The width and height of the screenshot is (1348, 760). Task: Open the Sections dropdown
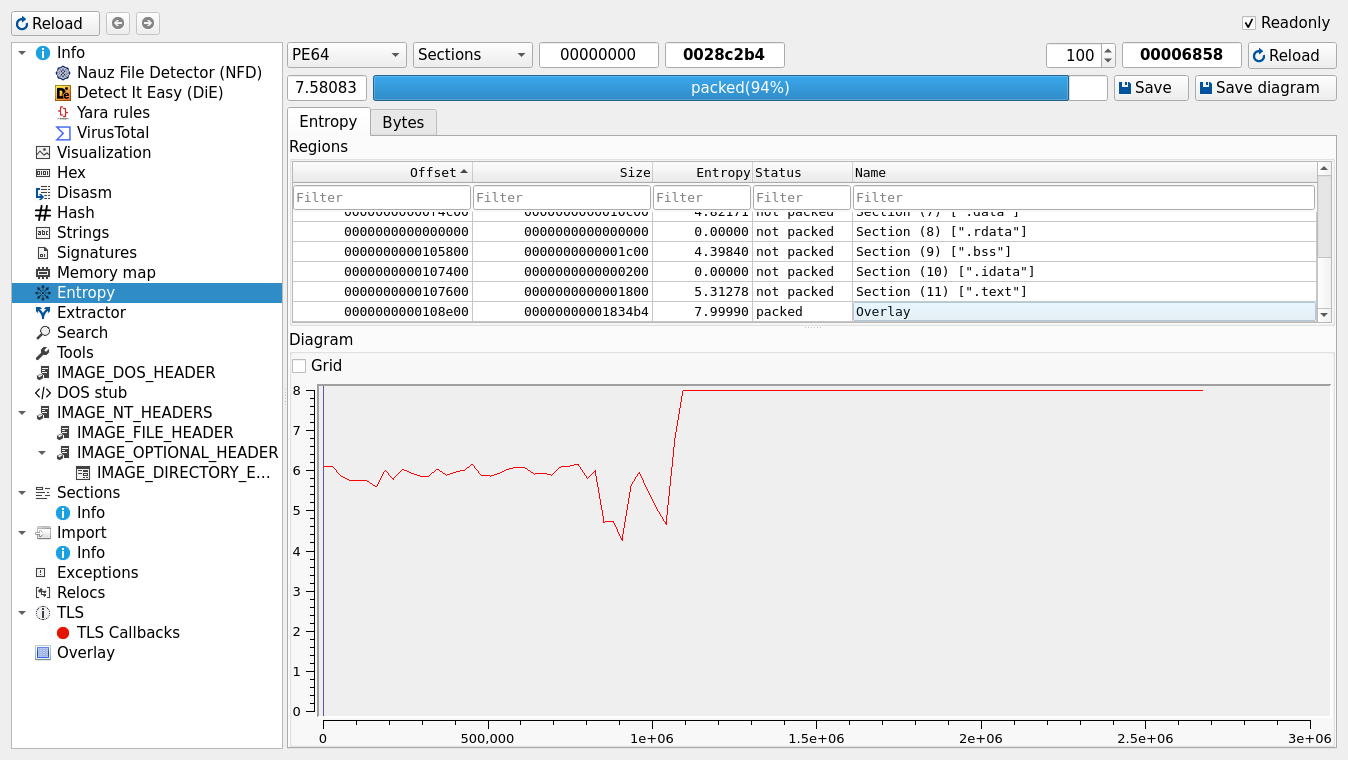point(473,55)
